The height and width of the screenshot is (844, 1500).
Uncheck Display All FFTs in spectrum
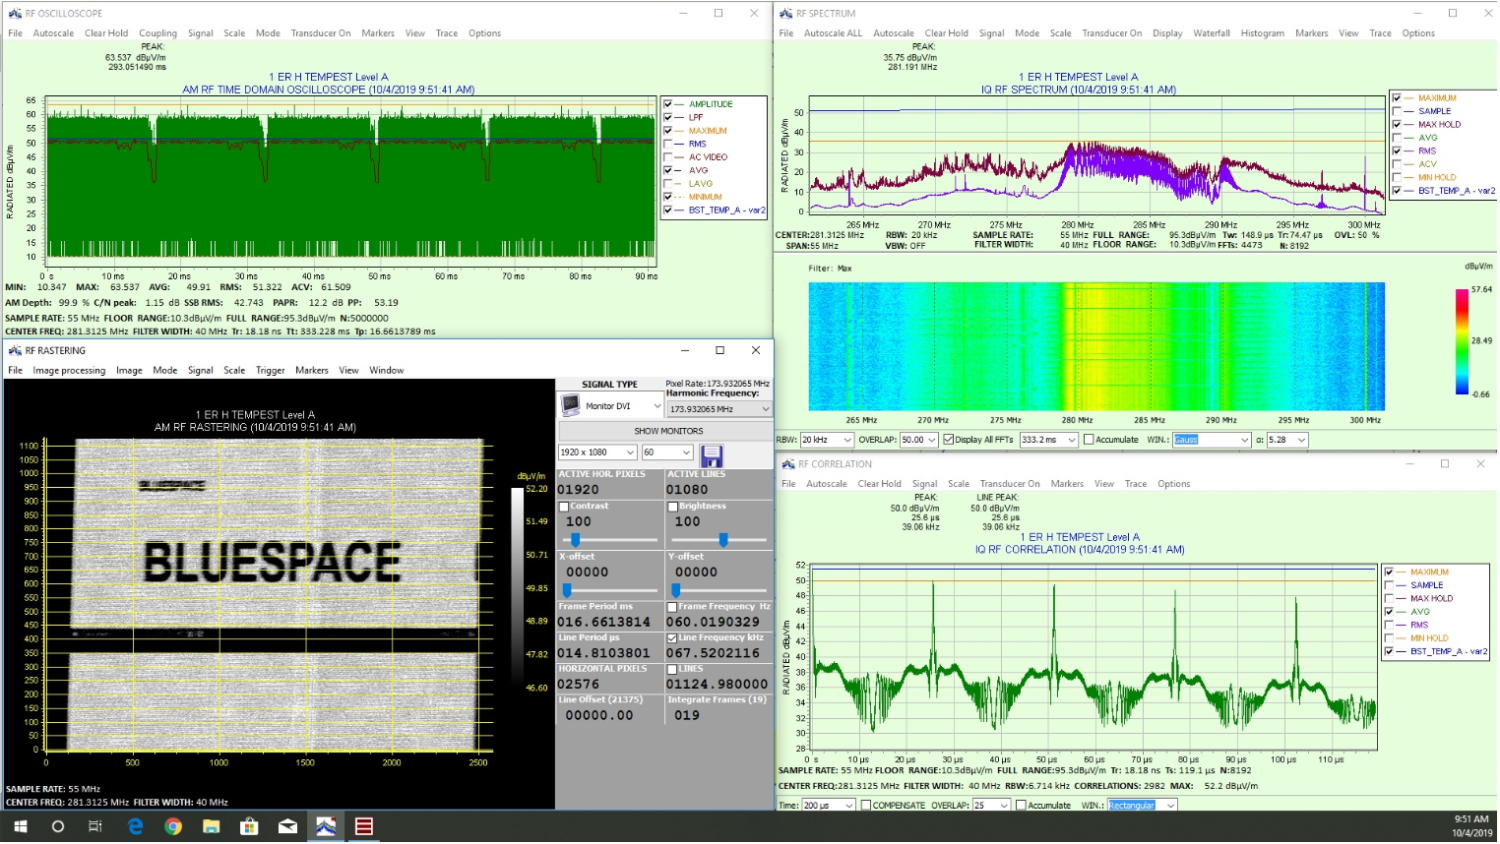948,440
